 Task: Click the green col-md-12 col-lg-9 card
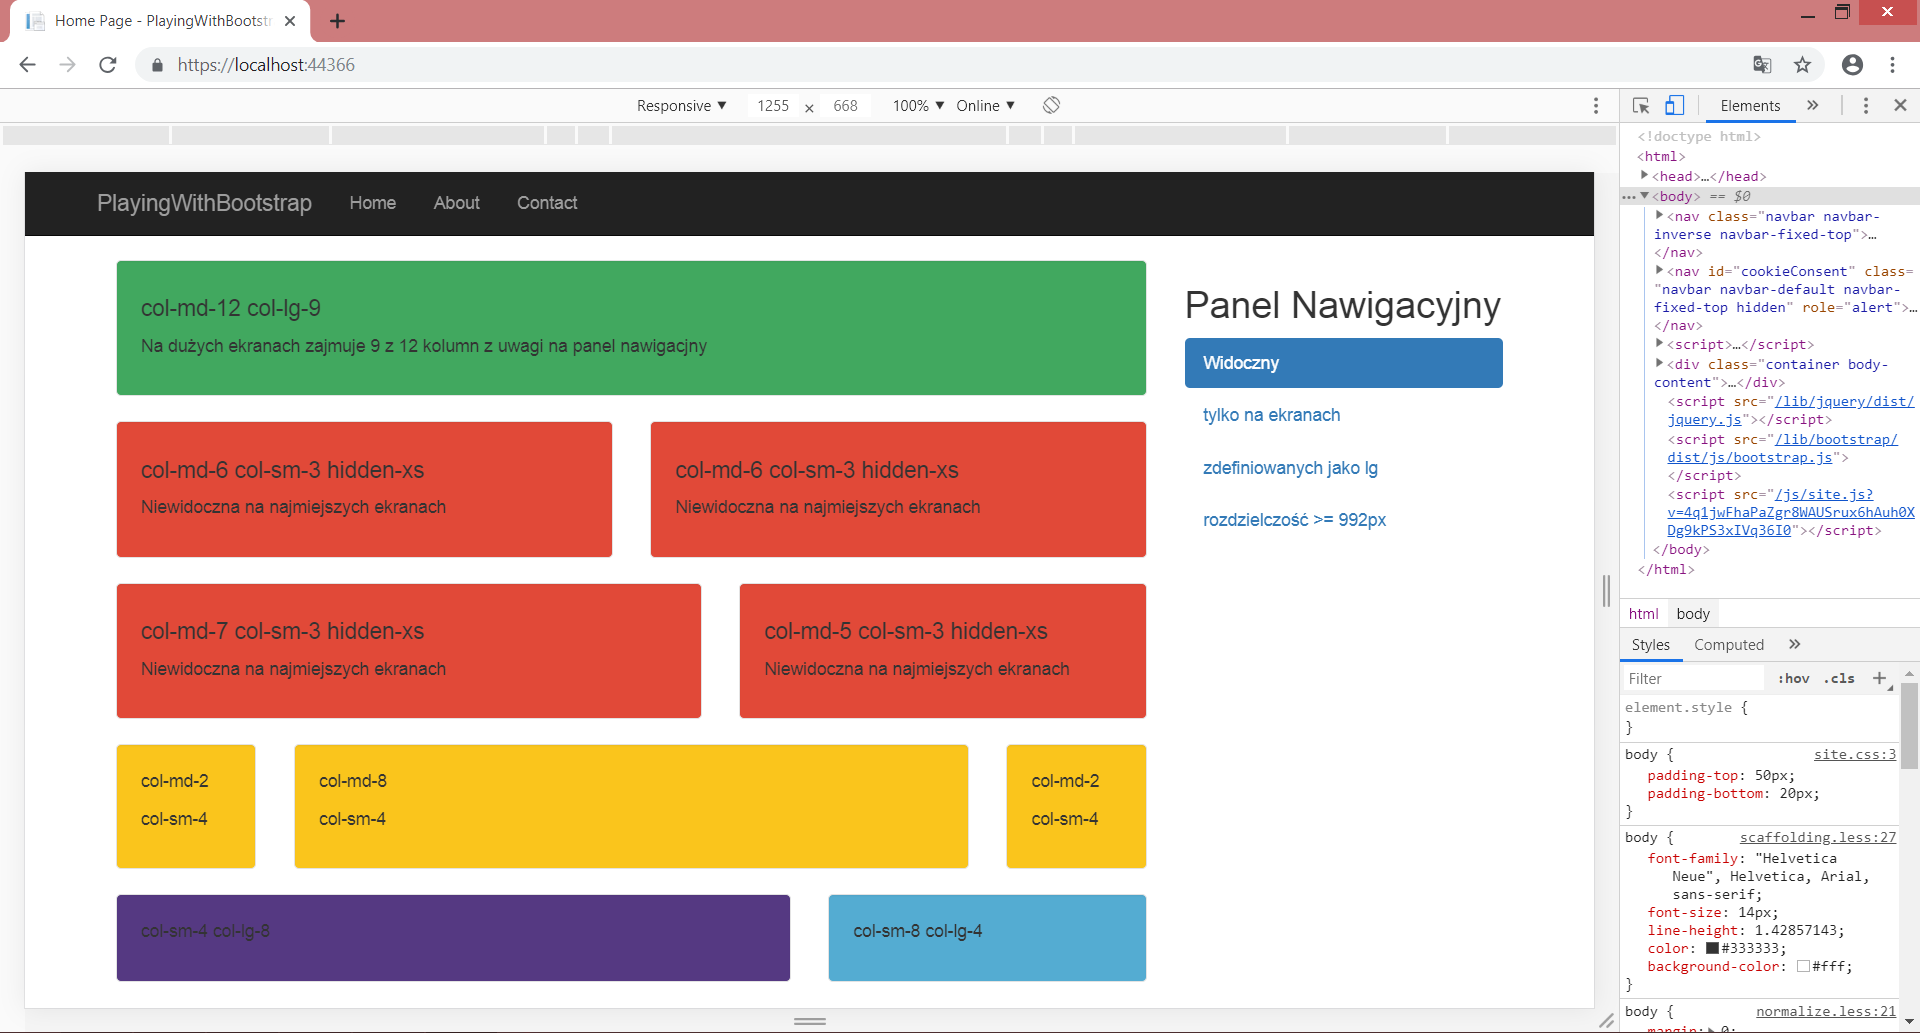tap(631, 328)
